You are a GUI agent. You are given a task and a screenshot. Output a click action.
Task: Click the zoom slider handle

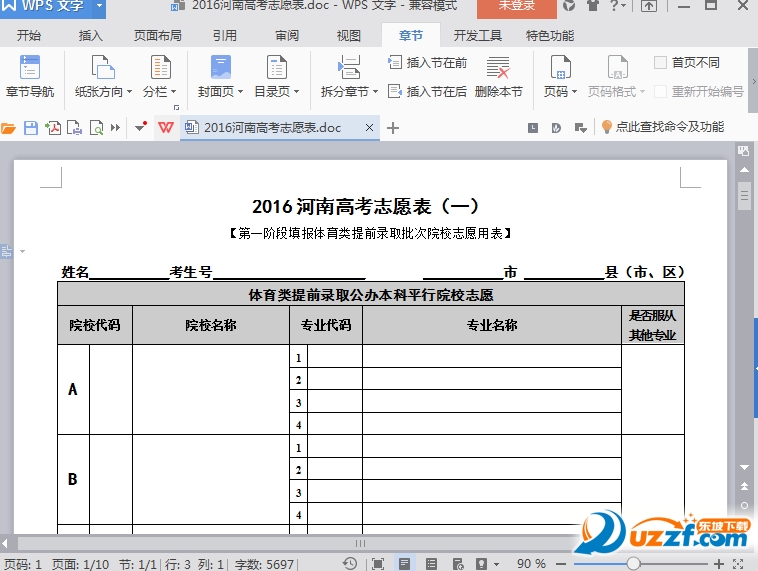[633, 564]
